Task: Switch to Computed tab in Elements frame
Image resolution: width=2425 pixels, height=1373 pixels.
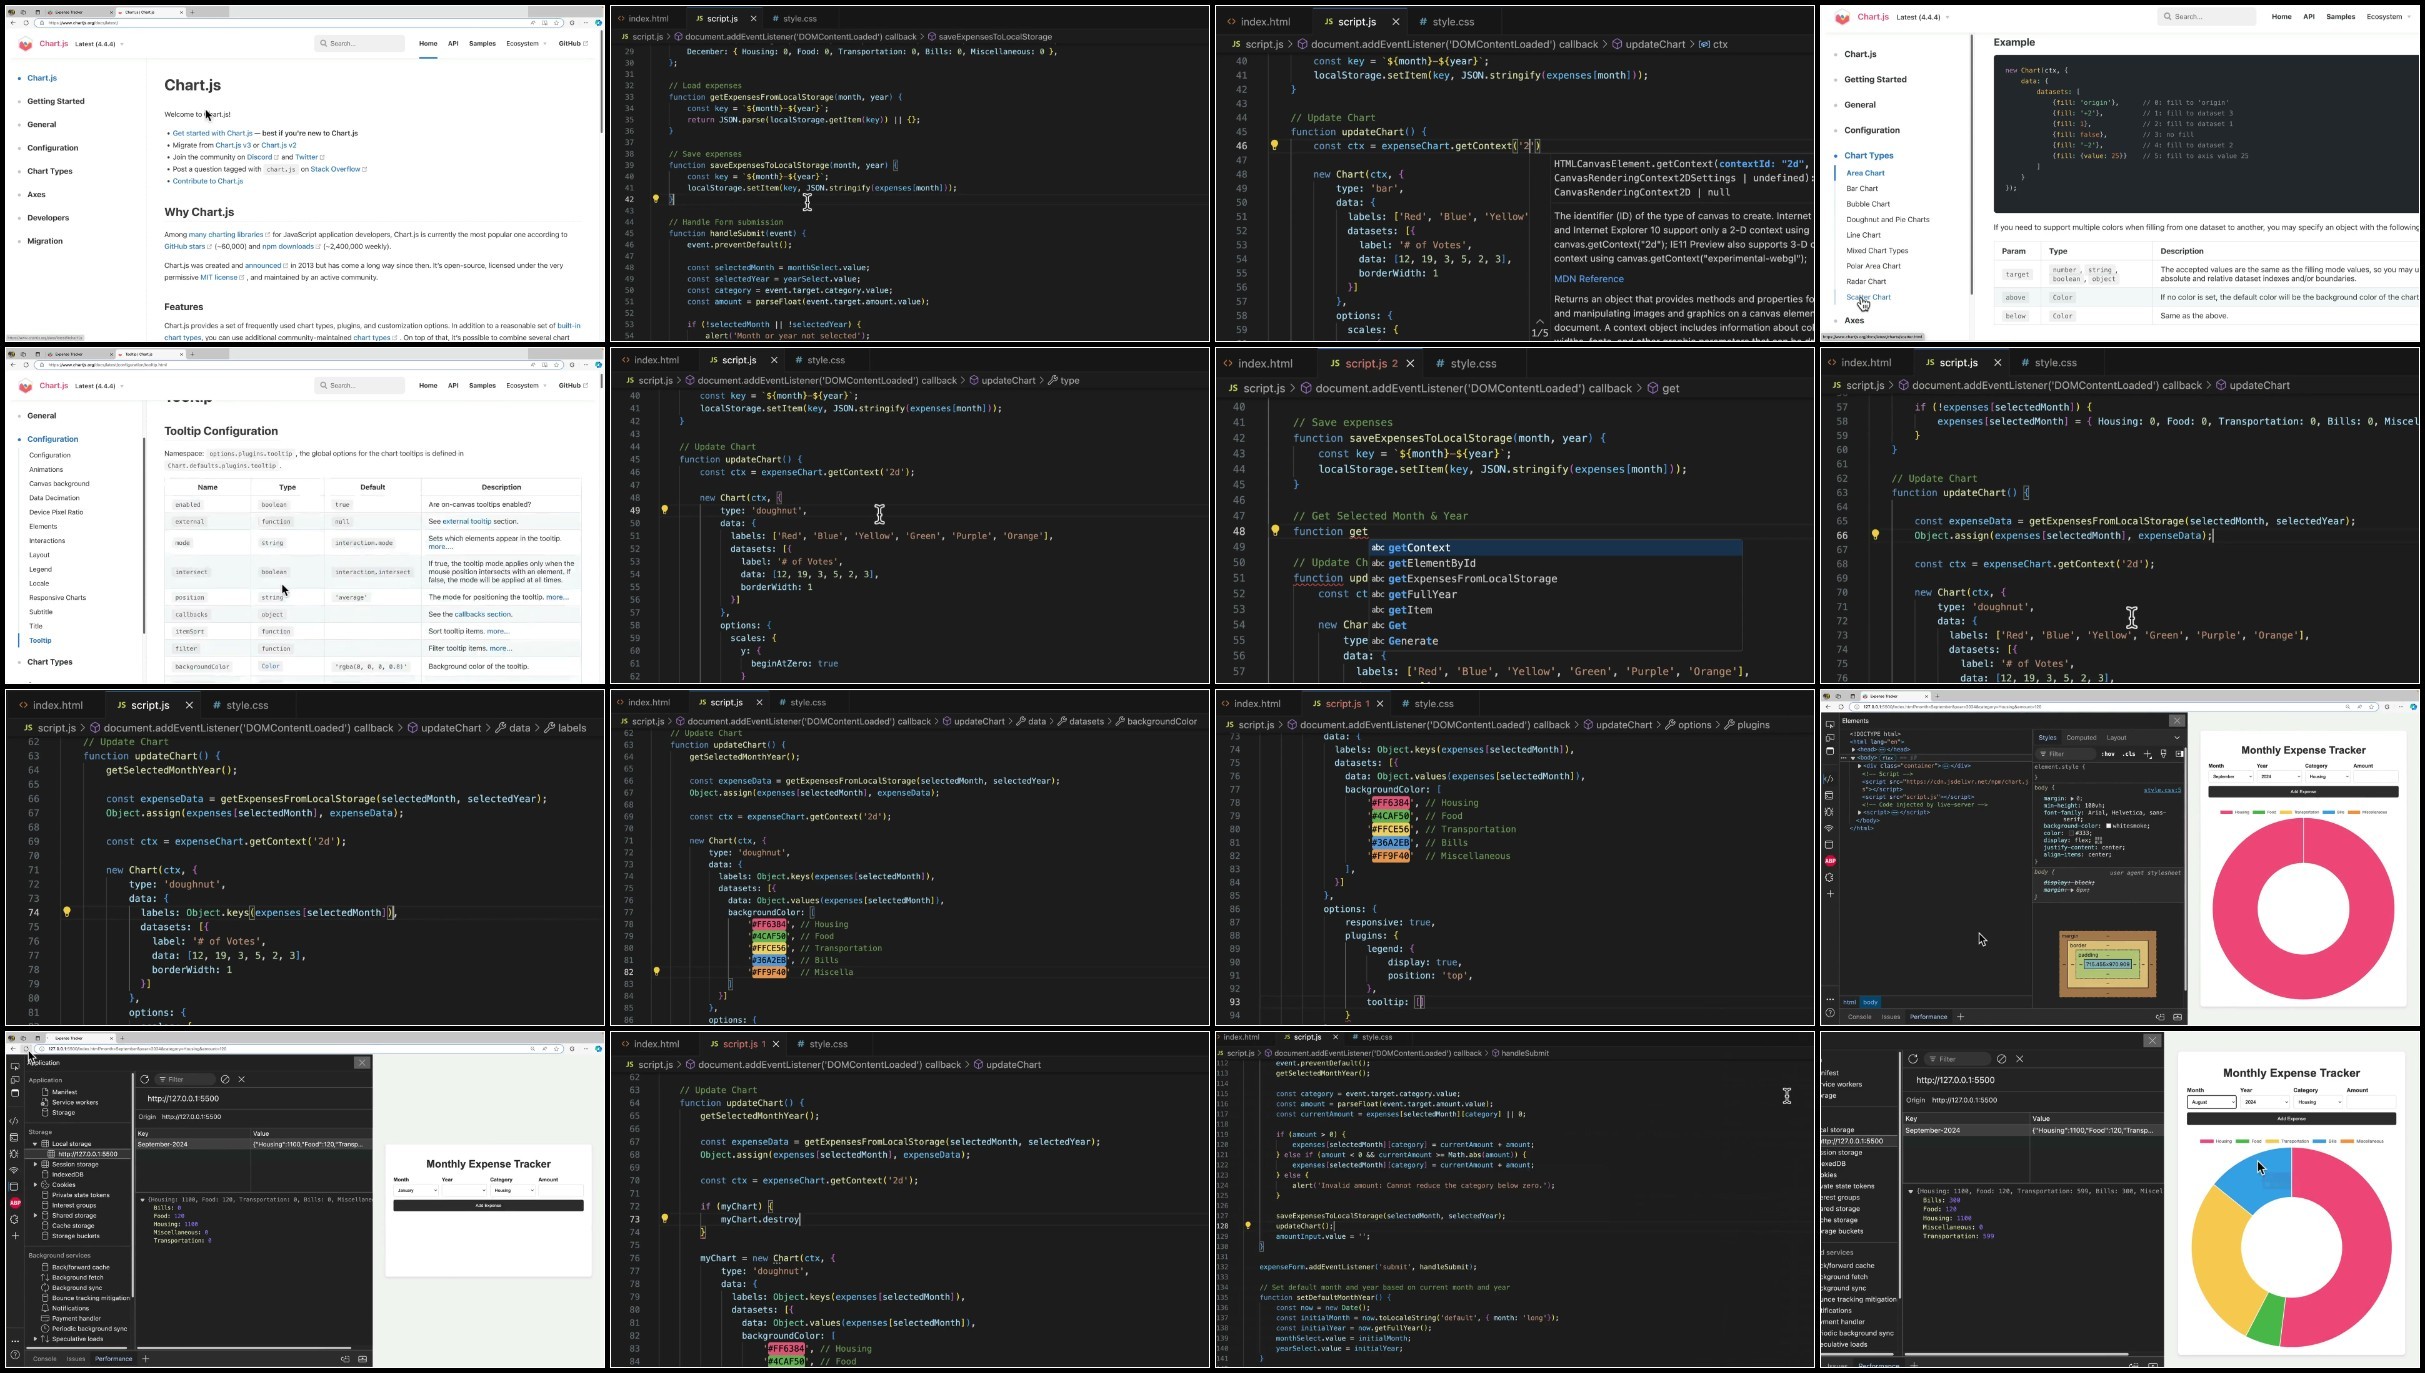Action: click(2081, 738)
